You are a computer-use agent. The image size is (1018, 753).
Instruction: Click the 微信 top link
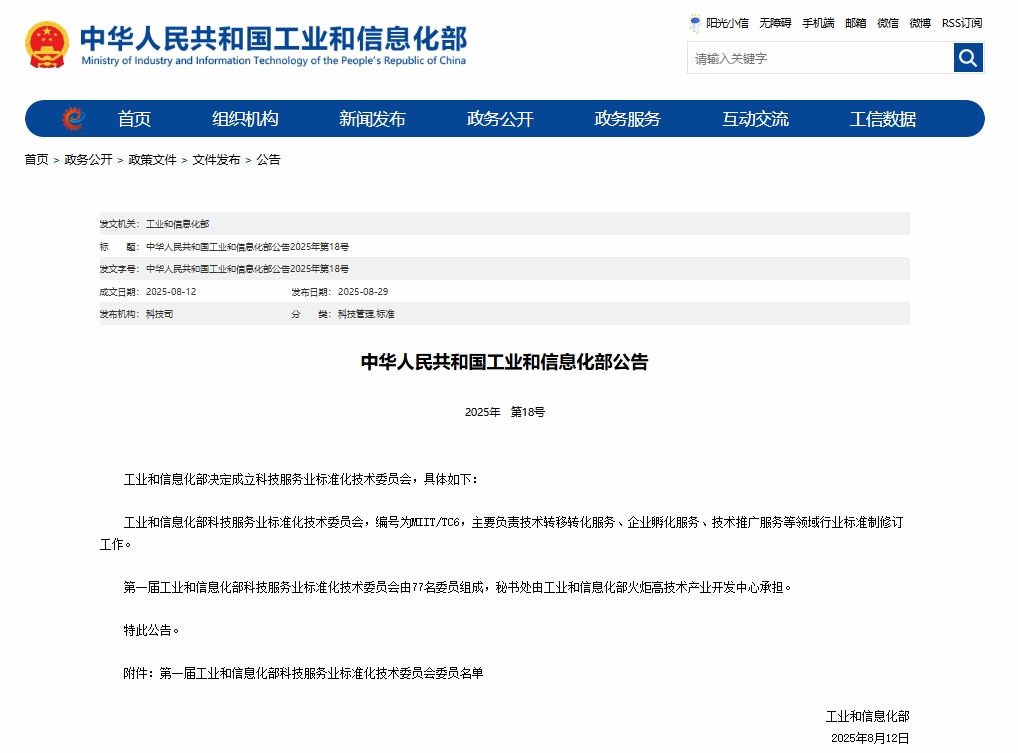coord(888,23)
